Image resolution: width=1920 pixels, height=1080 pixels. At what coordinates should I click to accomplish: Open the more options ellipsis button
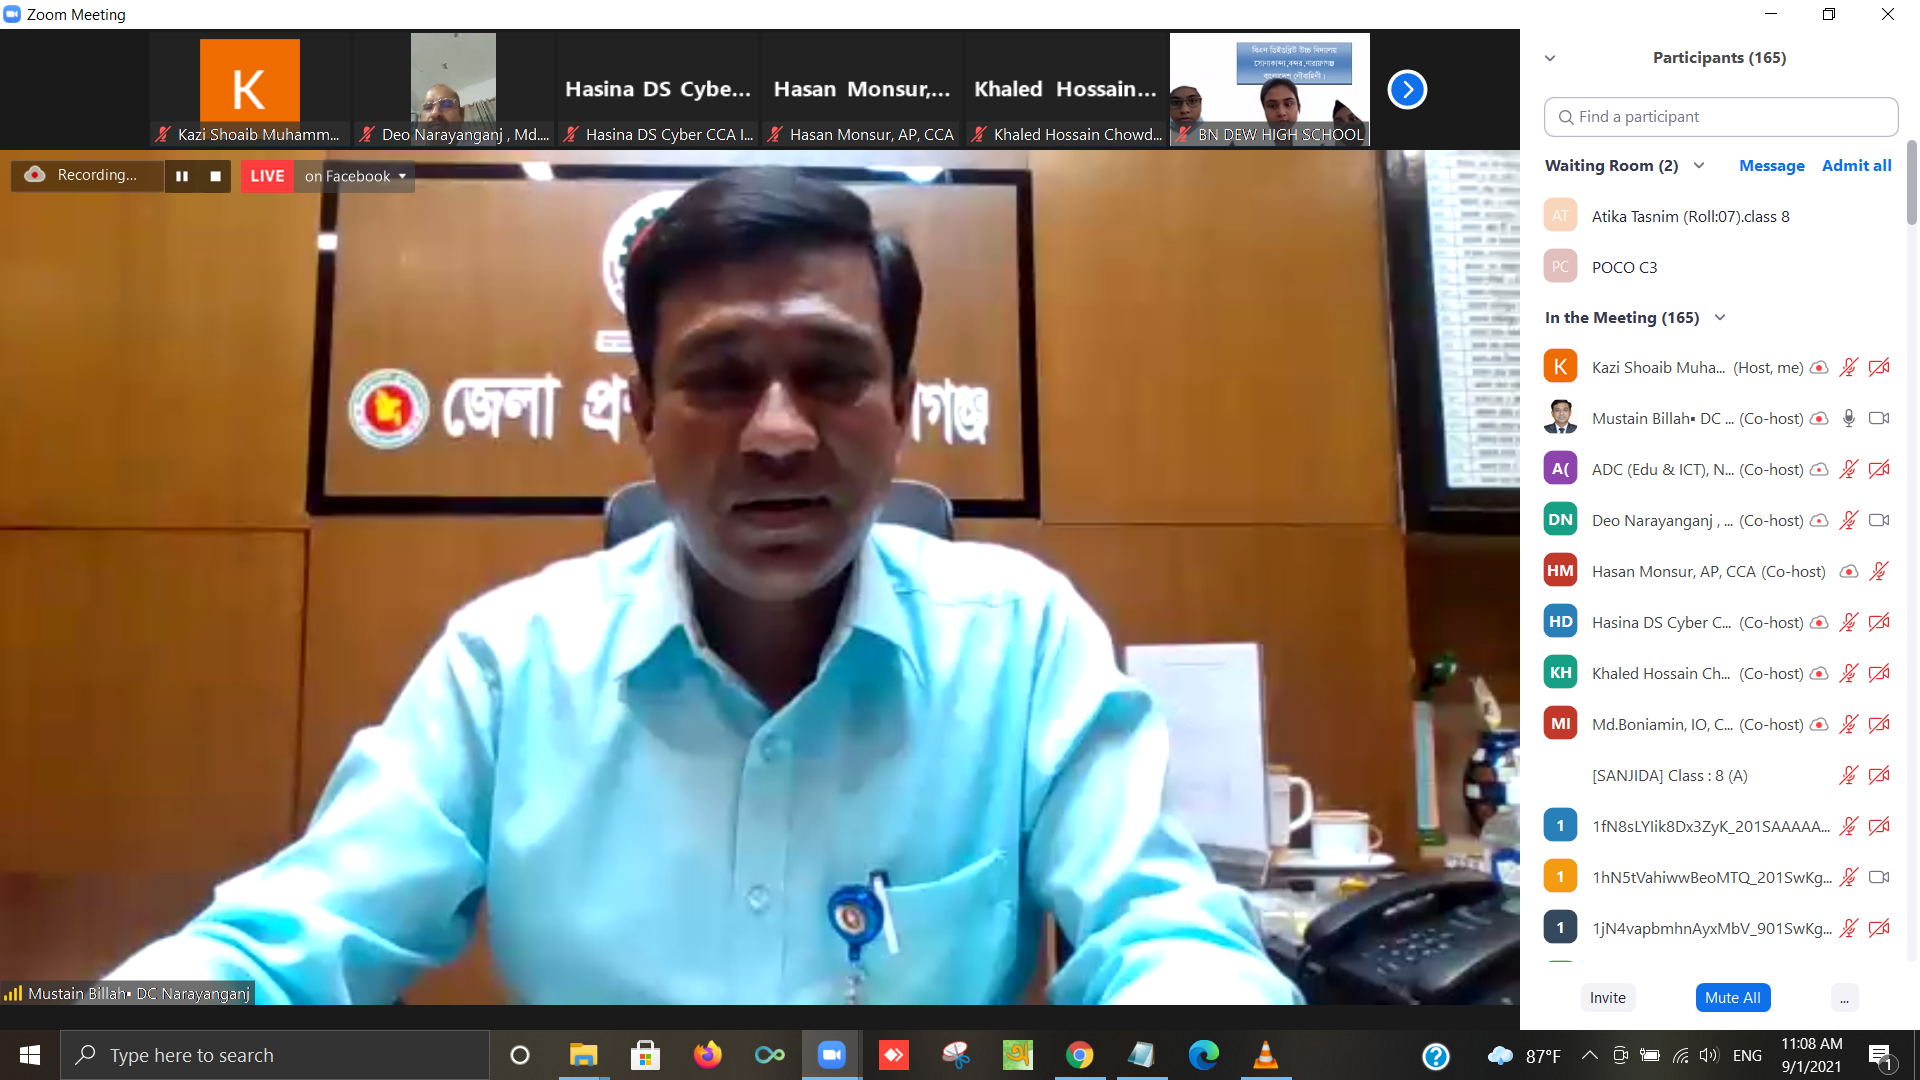[x=1844, y=998]
